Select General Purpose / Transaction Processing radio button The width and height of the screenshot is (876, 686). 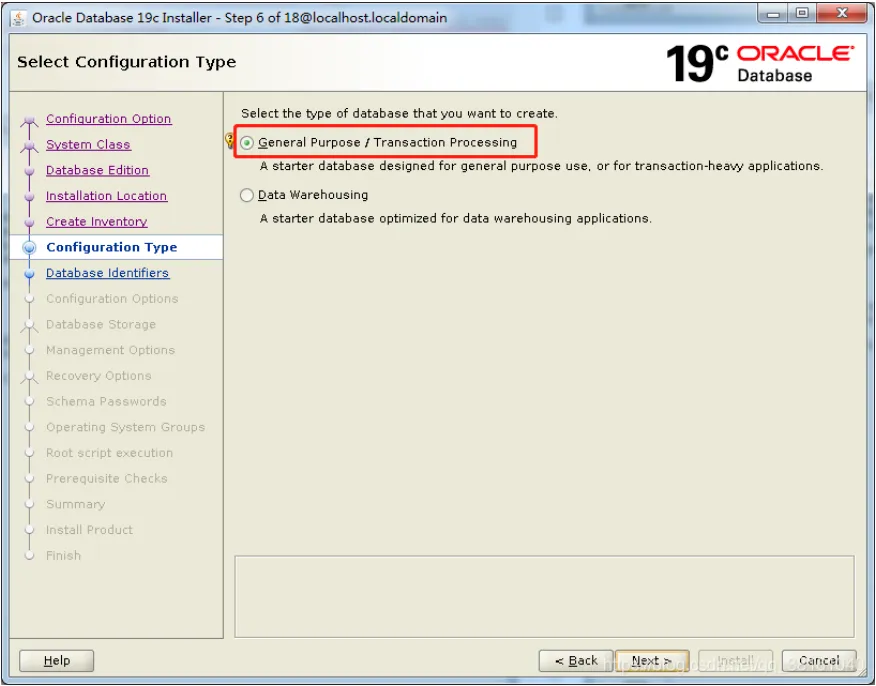tap(246, 143)
